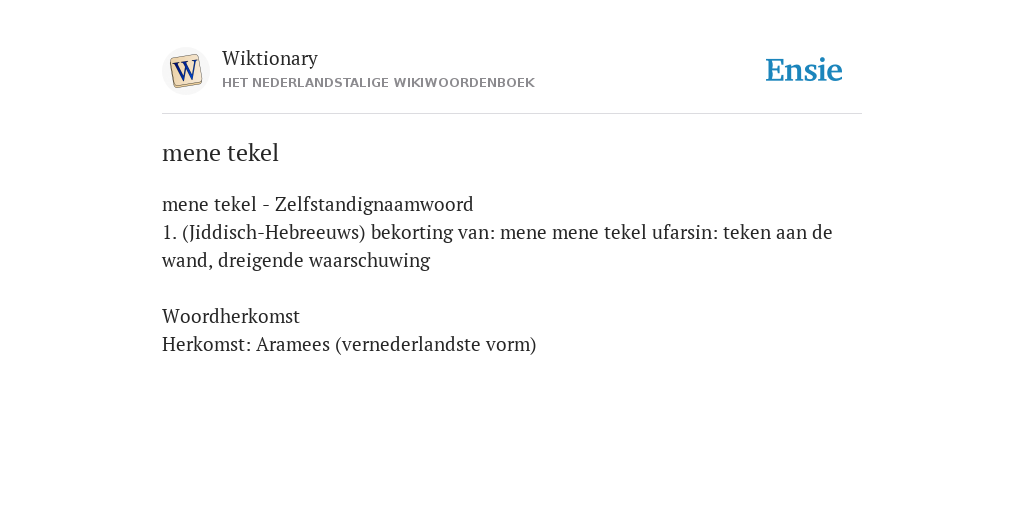Click the 'wand, dreigende waarschuwing' text line
Screen dimensions: 1024x512
296,261
